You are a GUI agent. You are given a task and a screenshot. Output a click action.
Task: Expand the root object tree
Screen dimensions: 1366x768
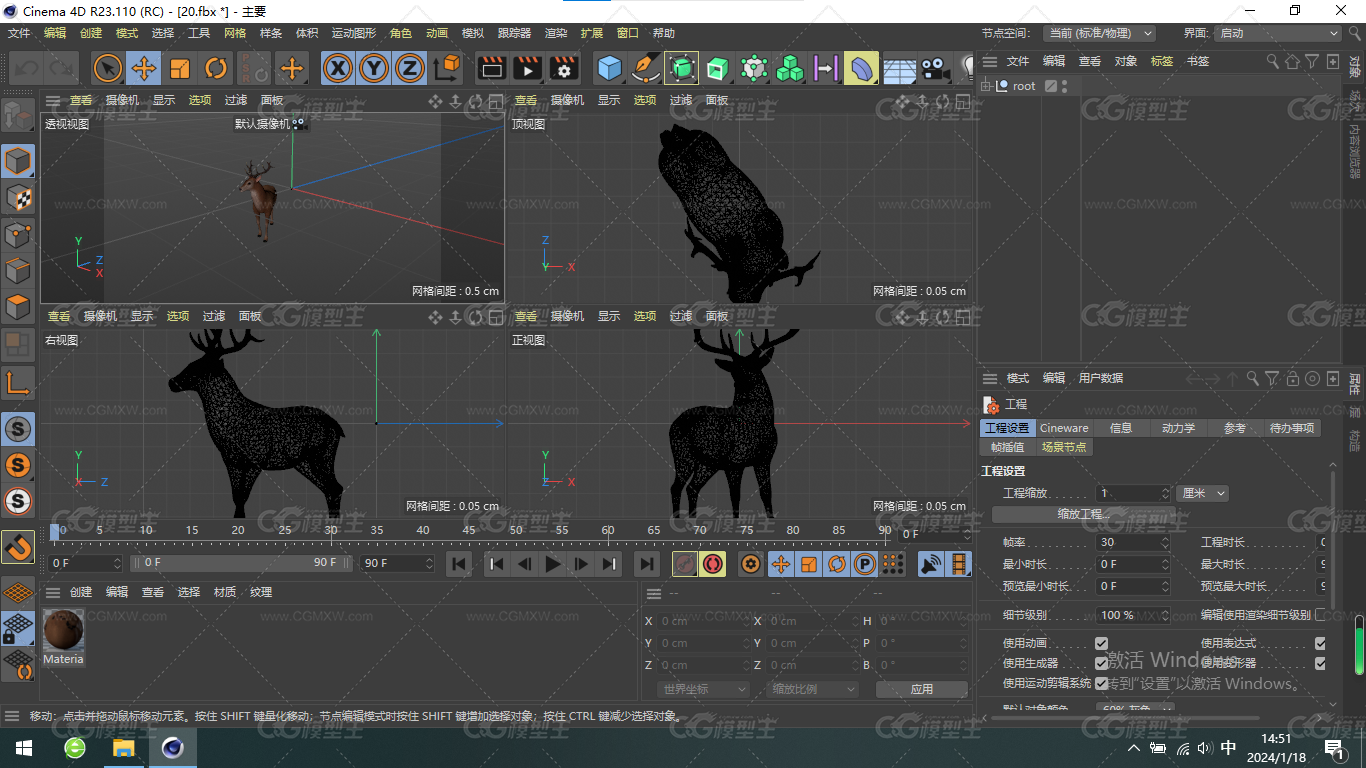coord(986,86)
